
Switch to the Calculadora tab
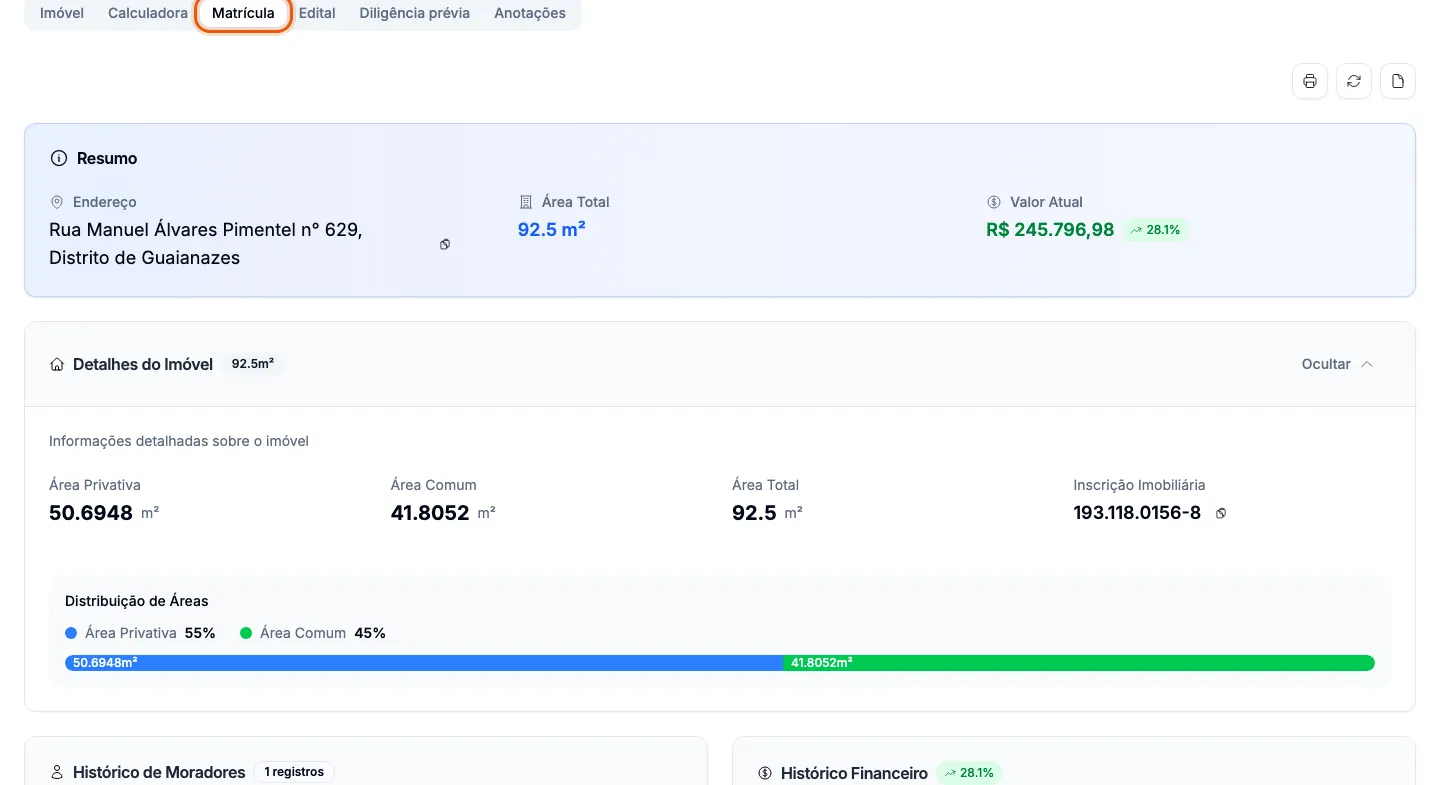pos(148,13)
